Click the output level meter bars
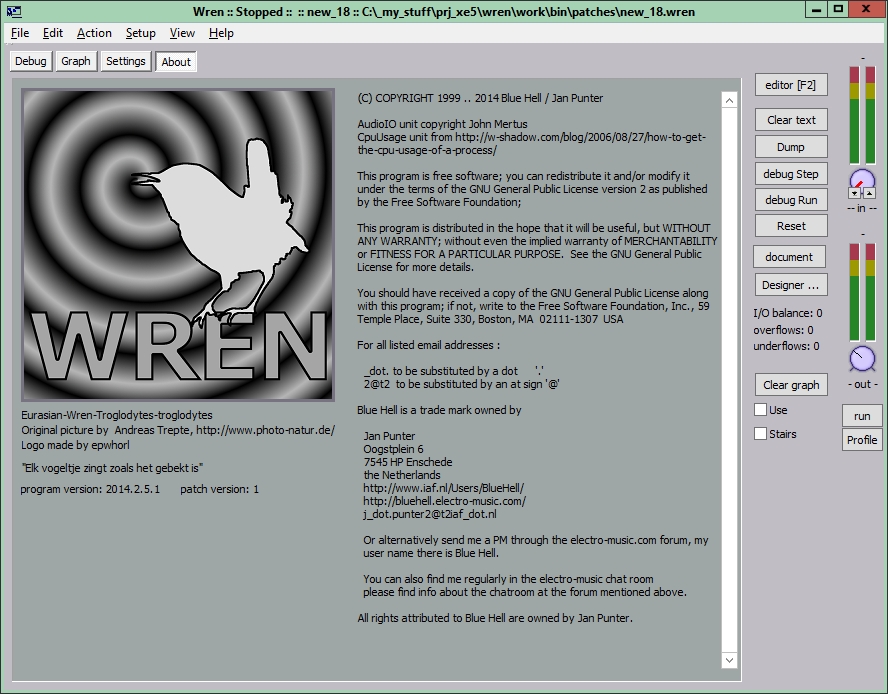This screenshot has width=888, height=694. click(862, 292)
